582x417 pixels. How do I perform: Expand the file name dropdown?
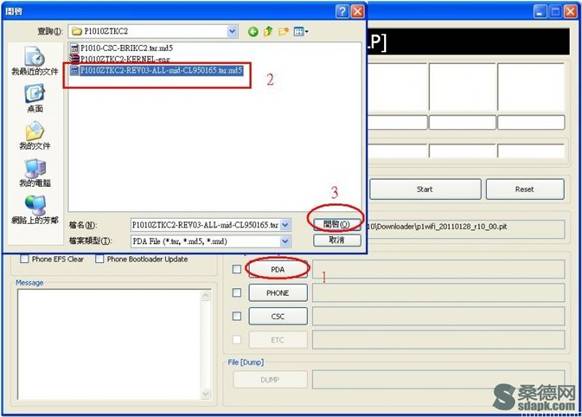pos(285,225)
